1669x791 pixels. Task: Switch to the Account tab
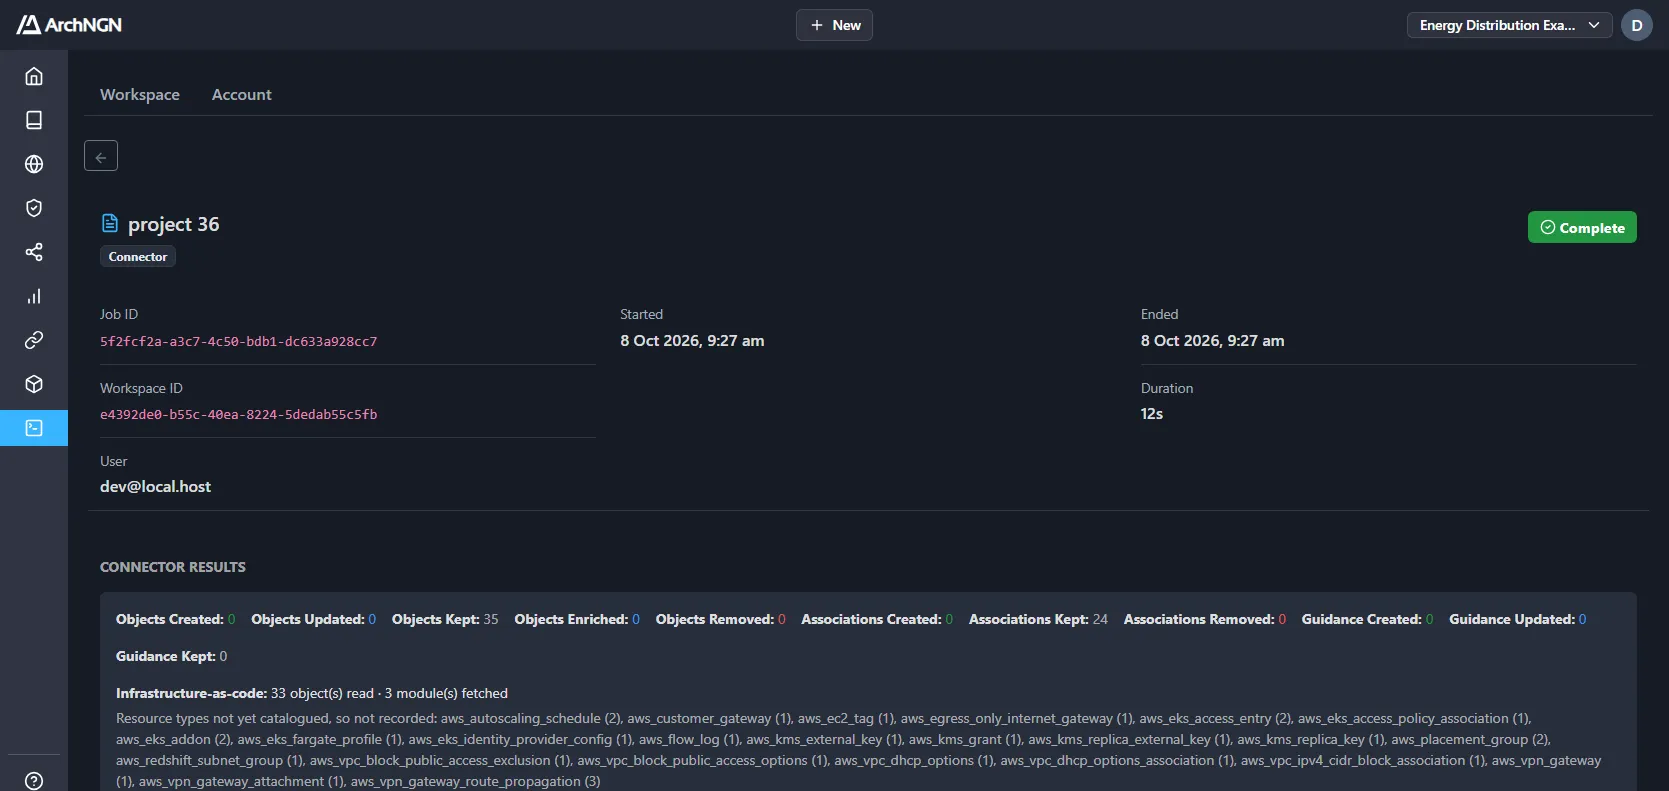point(241,94)
